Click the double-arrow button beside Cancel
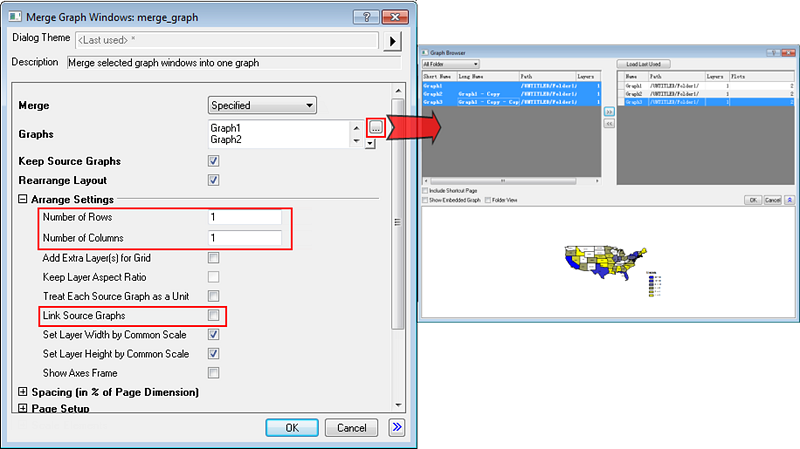 click(396, 427)
